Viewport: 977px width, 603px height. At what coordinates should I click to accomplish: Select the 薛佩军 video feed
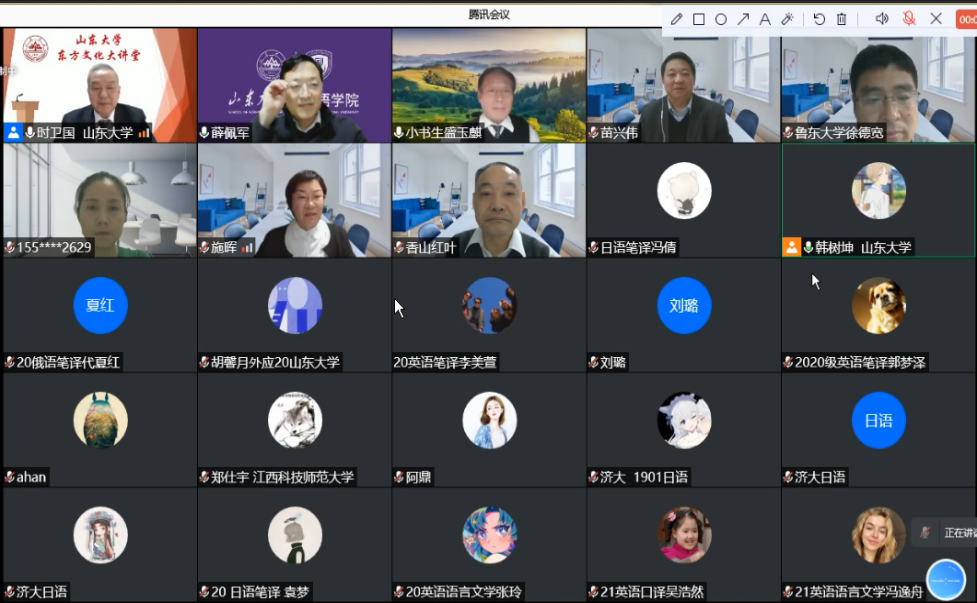click(294, 85)
